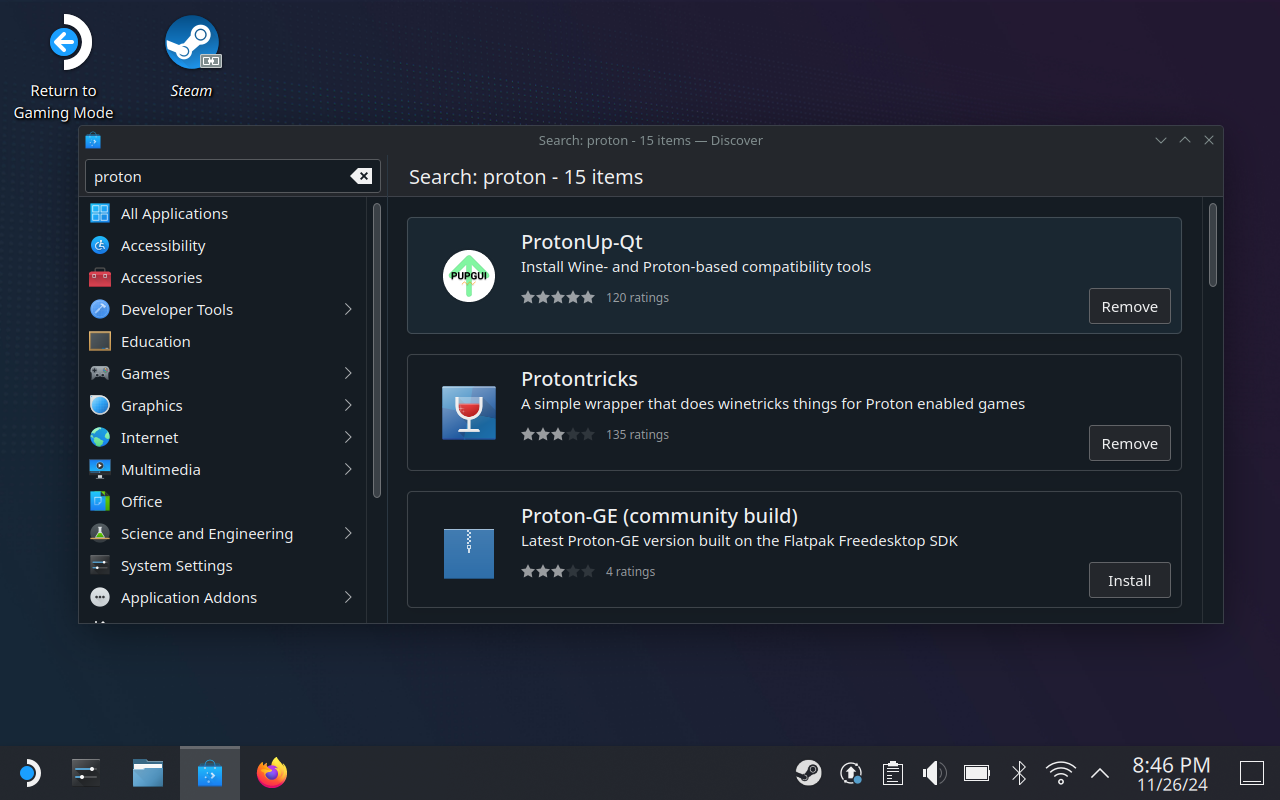Open the application launcher in the taskbar
This screenshot has width=1280, height=800.
29,773
